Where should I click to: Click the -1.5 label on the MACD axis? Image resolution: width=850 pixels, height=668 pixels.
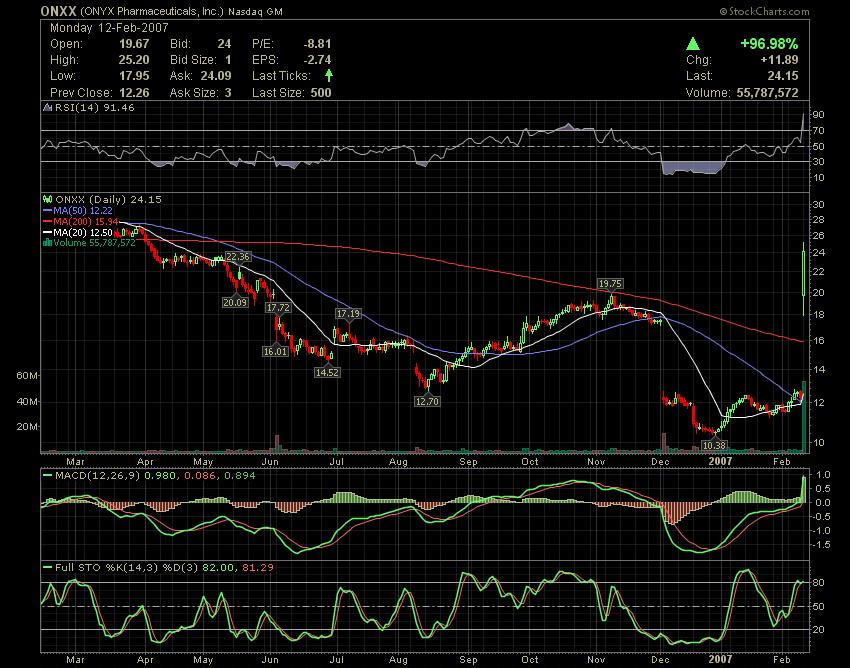point(822,544)
